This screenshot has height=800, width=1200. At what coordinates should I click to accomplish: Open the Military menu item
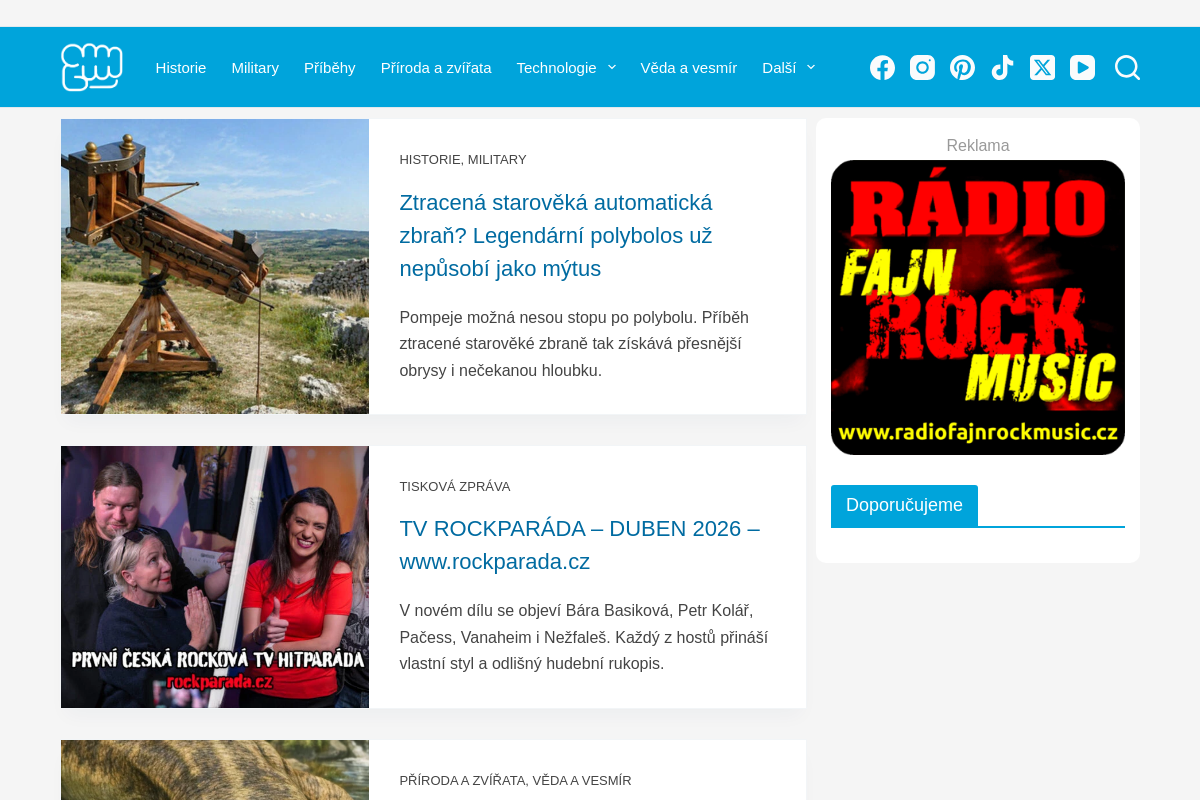[255, 67]
